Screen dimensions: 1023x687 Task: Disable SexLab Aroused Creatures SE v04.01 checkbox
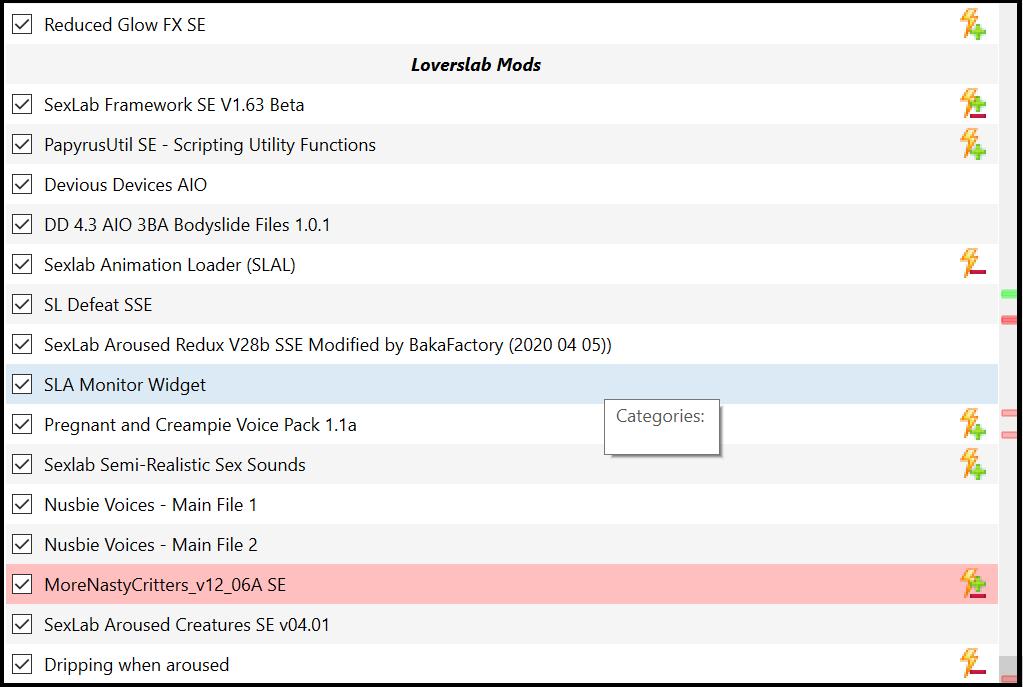coord(22,624)
